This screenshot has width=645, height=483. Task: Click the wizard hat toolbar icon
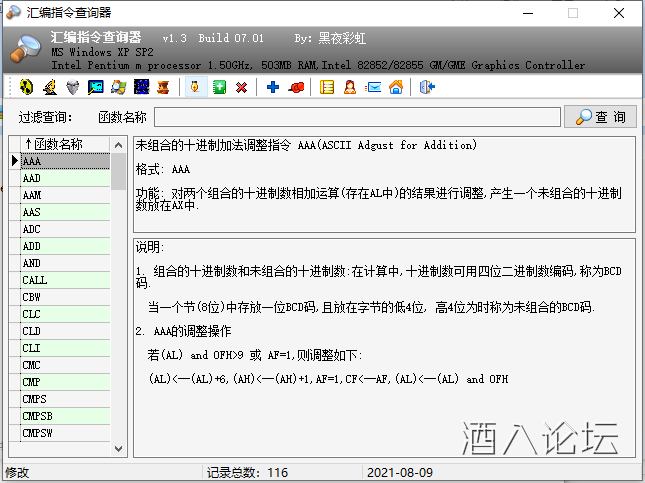50,87
